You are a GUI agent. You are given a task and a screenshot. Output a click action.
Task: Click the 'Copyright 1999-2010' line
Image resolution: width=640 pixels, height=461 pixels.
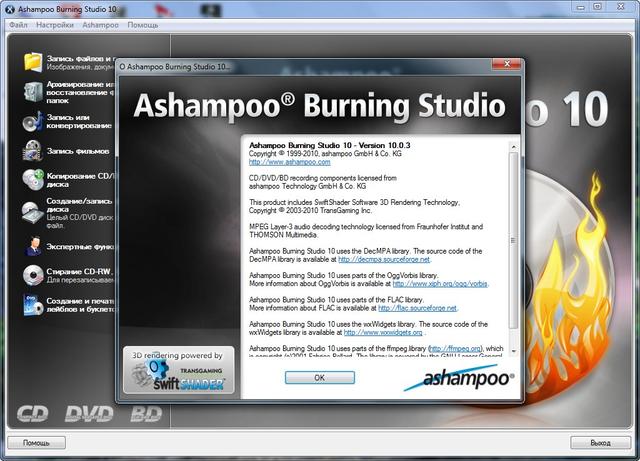click(x=325, y=154)
